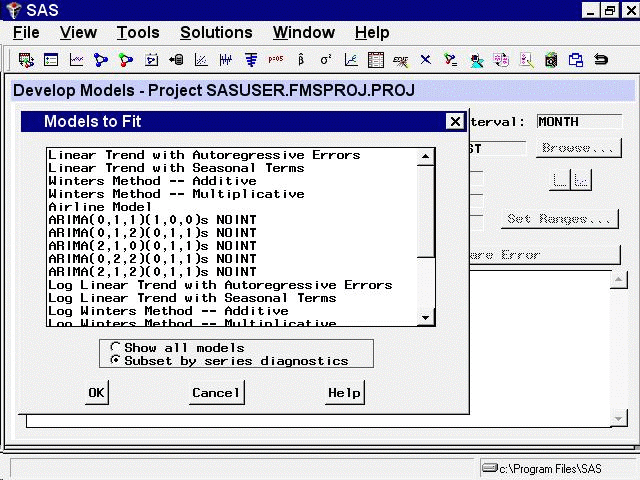640x480 pixels.
Task: Open the Solutions menu
Action: pyautogui.click(x=216, y=33)
